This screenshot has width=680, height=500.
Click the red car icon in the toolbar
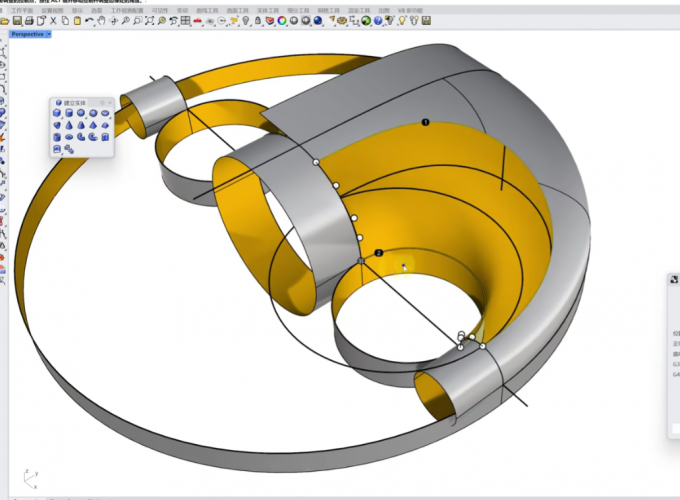[x=198, y=21]
